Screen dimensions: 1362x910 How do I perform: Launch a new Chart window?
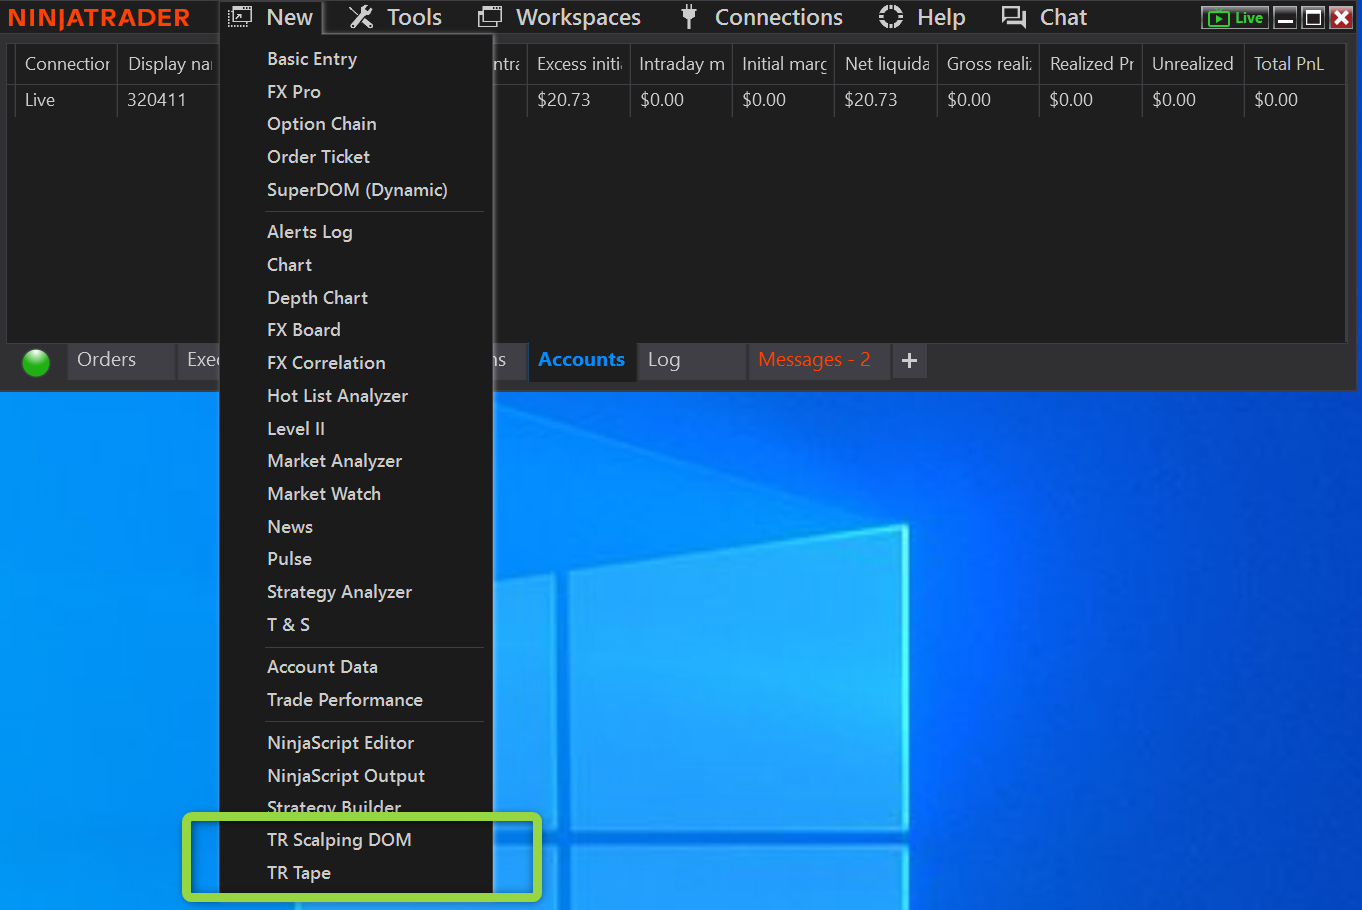point(289,265)
